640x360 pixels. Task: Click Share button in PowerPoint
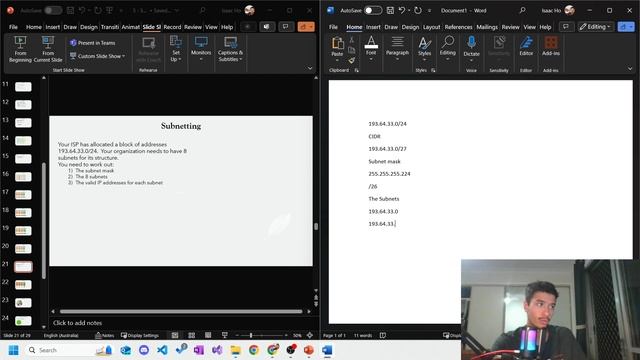[x=306, y=27]
